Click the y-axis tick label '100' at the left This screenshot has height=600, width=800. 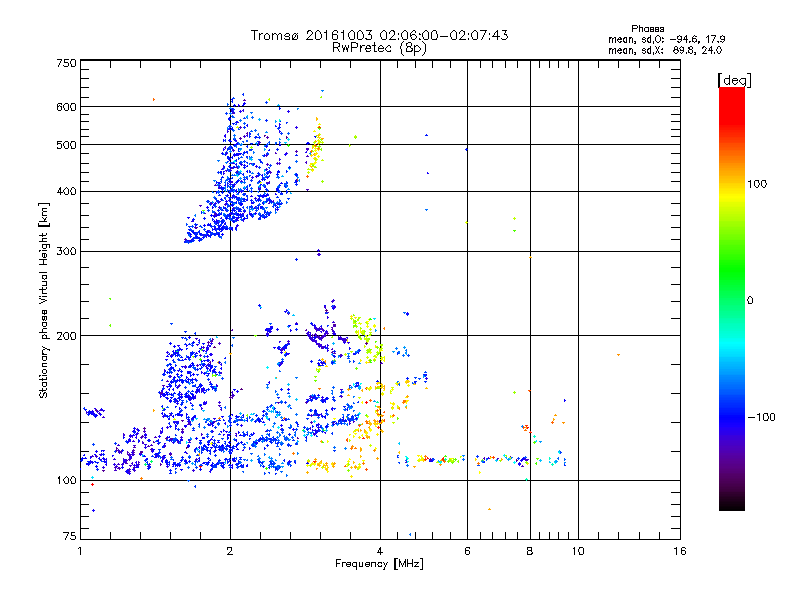pyautogui.click(x=66, y=481)
